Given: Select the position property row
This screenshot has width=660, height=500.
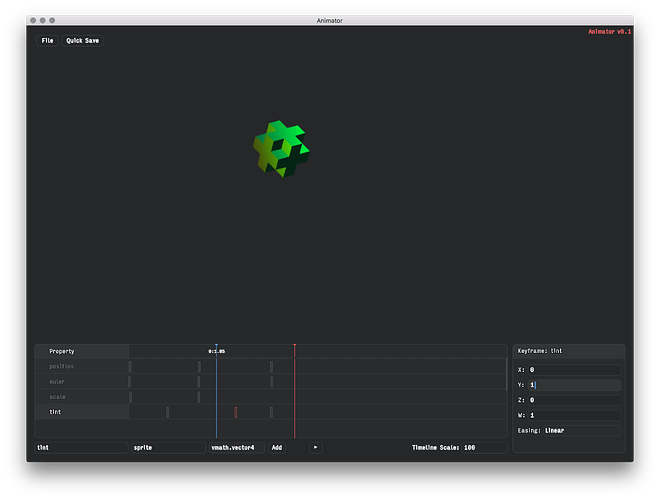Looking at the screenshot, I should pyautogui.click(x=82, y=367).
